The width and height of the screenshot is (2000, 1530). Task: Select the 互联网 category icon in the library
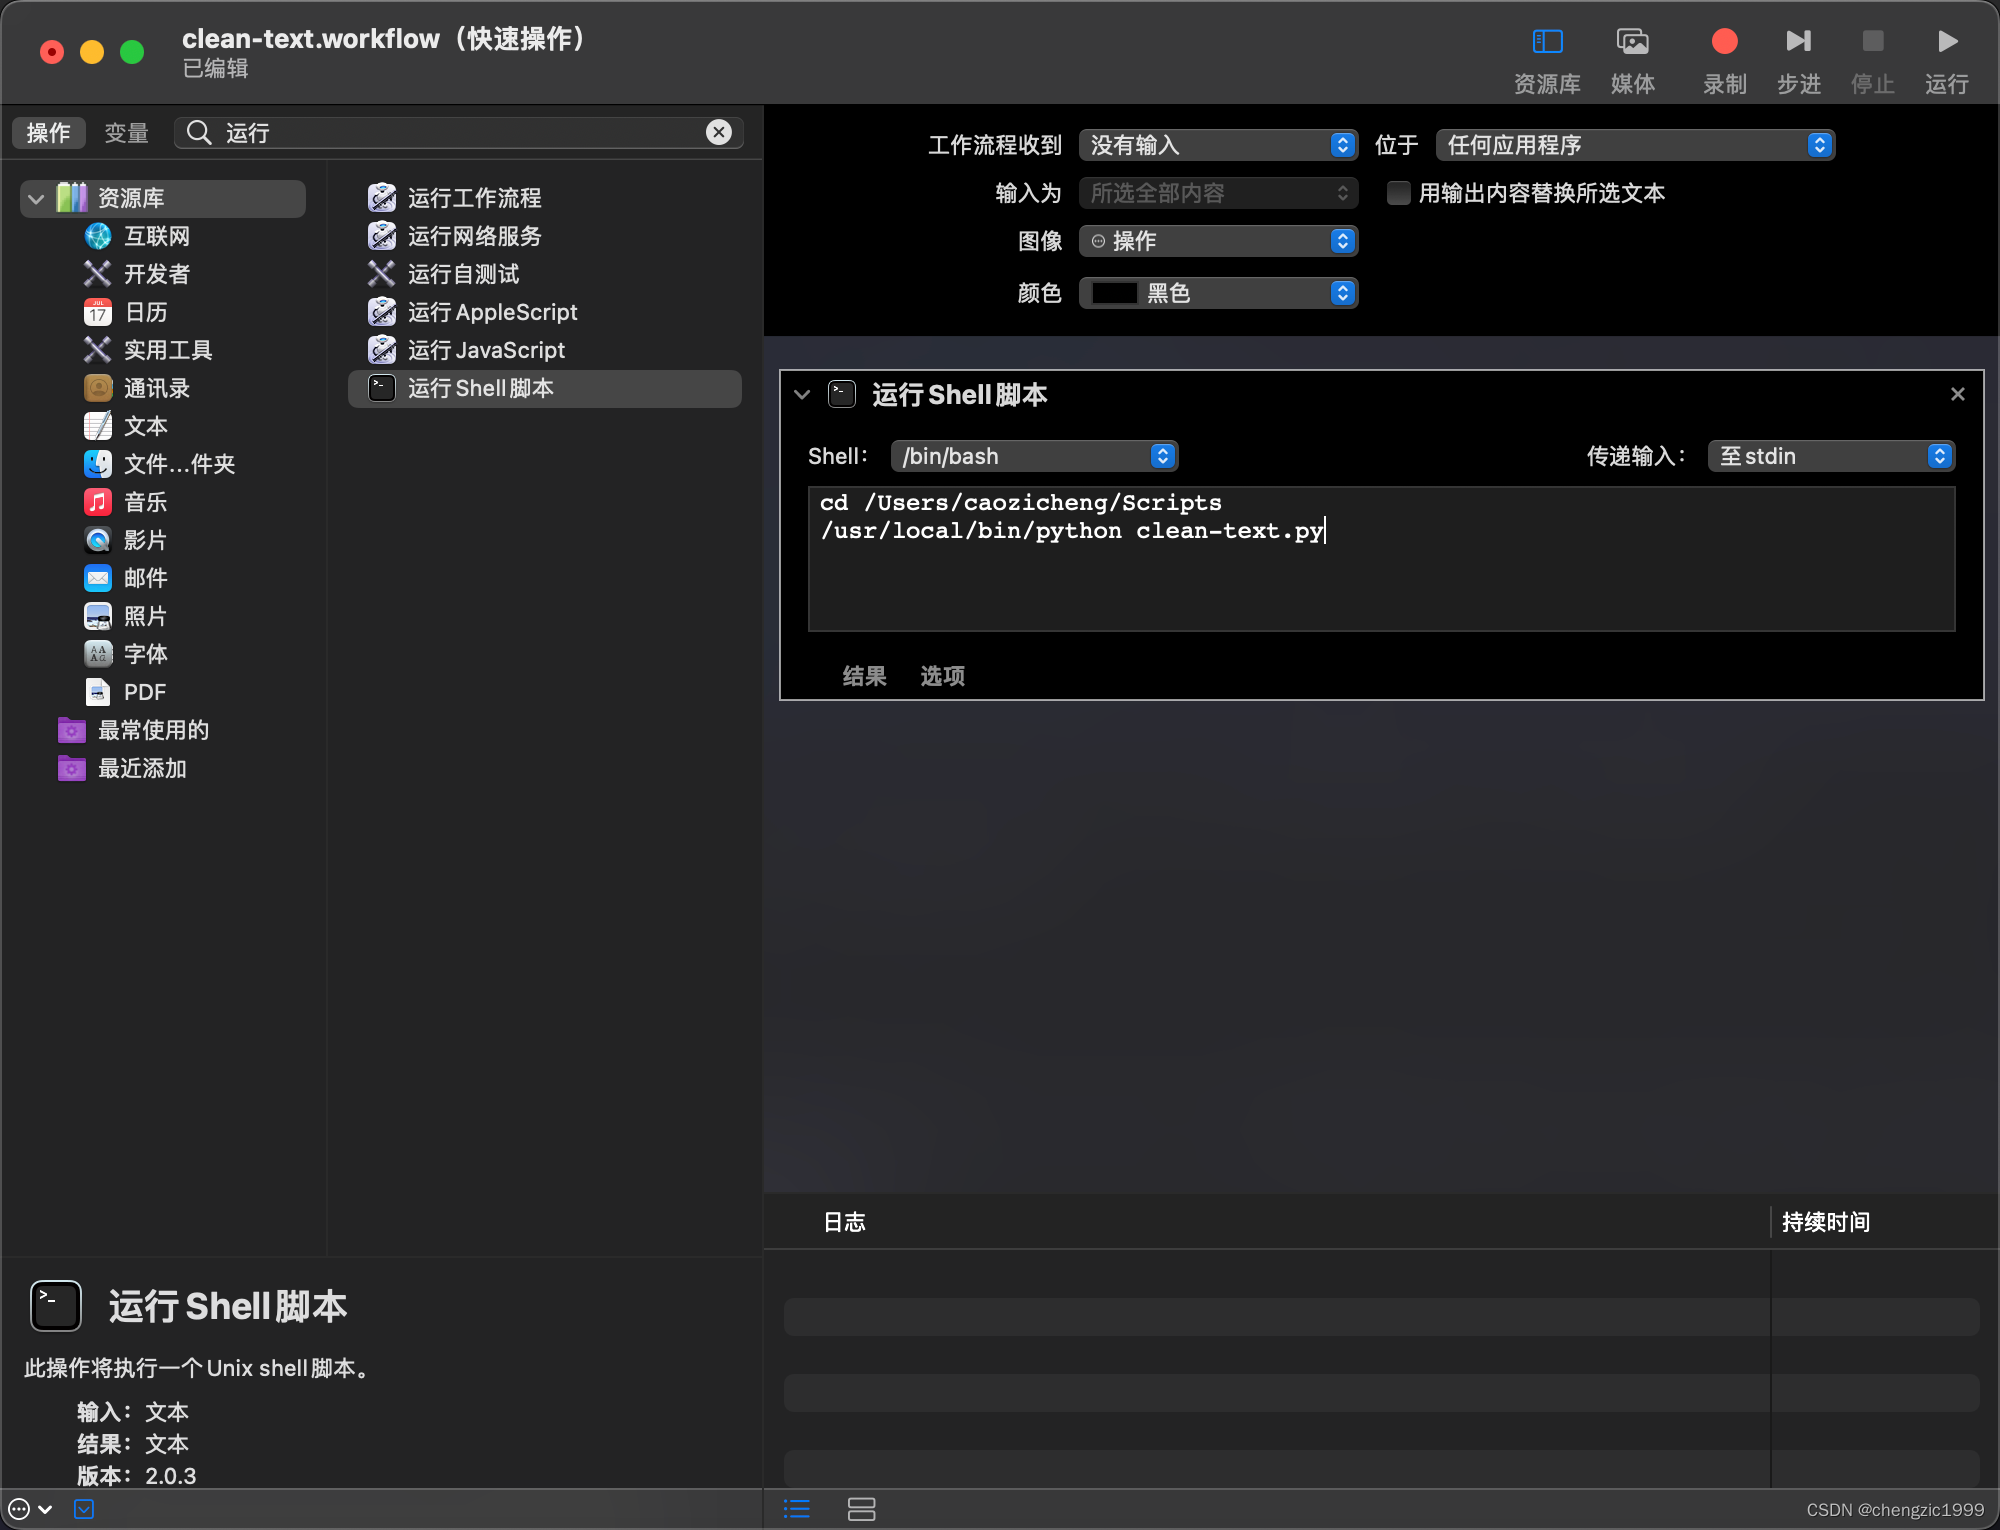click(98, 236)
